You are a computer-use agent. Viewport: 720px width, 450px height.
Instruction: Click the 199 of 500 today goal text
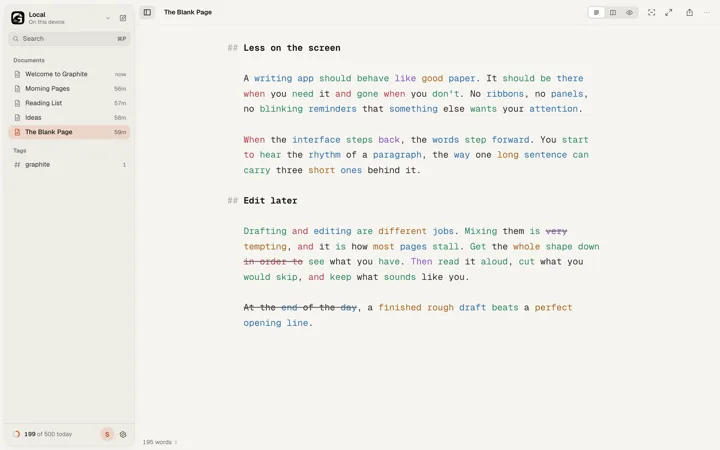click(x=48, y=434)
